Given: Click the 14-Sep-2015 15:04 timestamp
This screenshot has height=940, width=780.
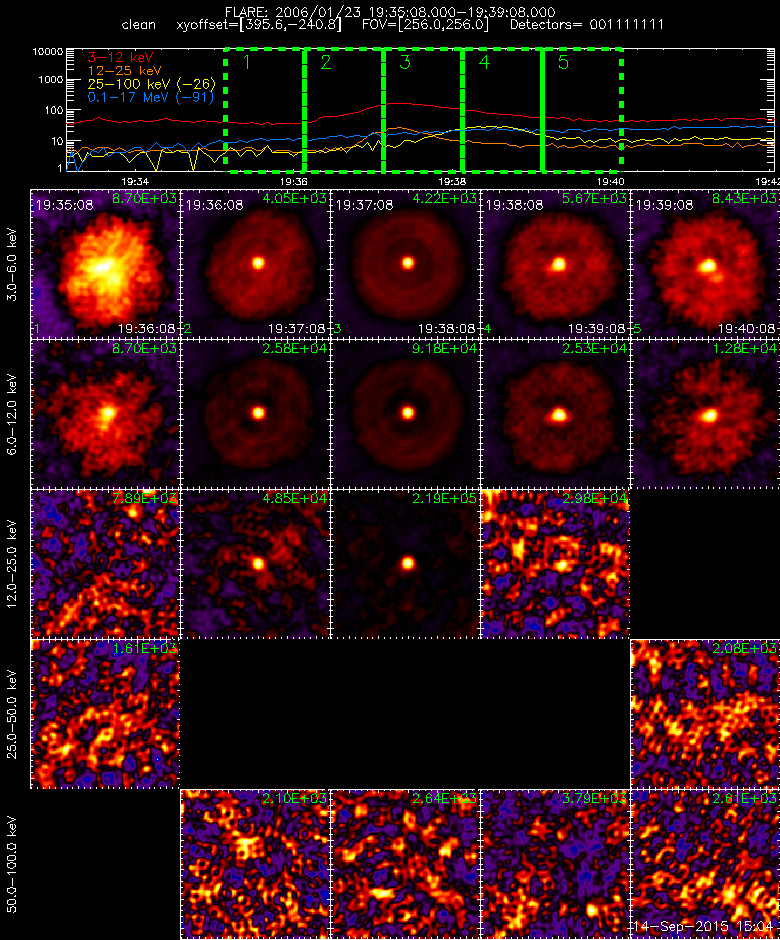Looking at the screenshot, I should [703, 927].
